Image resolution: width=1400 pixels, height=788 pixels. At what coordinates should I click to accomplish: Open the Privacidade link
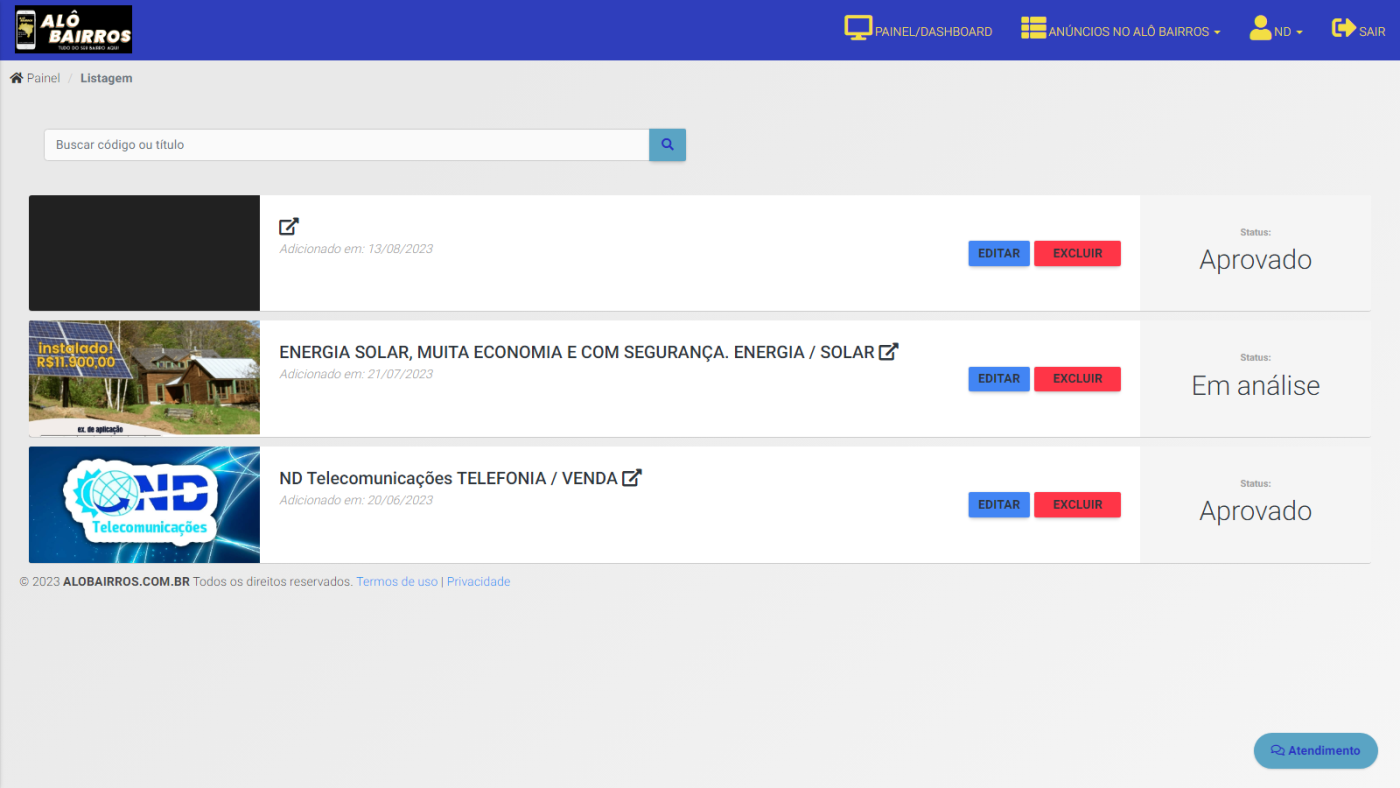(478, 582)
